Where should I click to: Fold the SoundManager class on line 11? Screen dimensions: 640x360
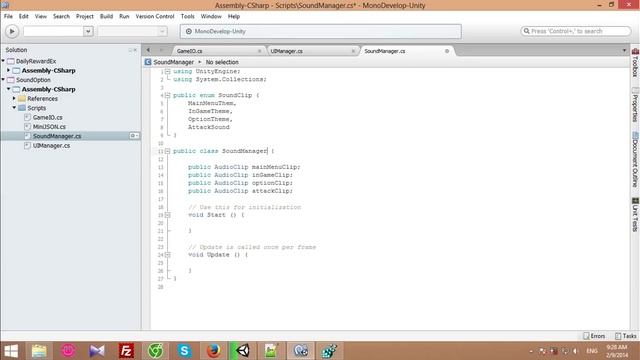click(x=167, y=151)
